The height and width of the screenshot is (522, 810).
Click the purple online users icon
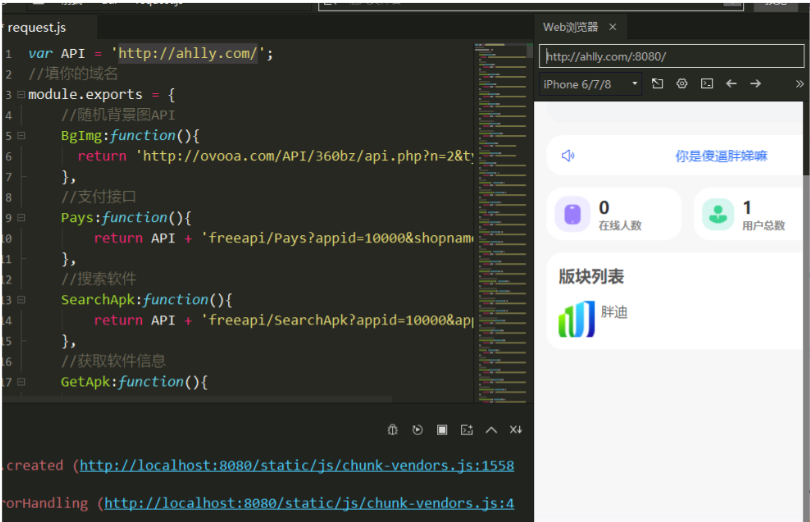[x=572, y=215]
